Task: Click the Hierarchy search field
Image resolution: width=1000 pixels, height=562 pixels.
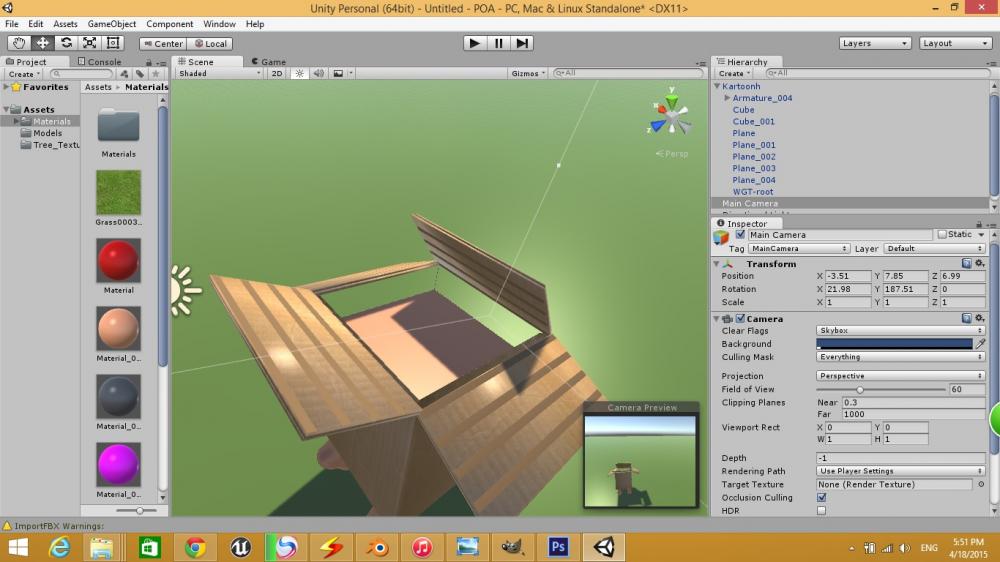Action: click(x=878, y=73)
